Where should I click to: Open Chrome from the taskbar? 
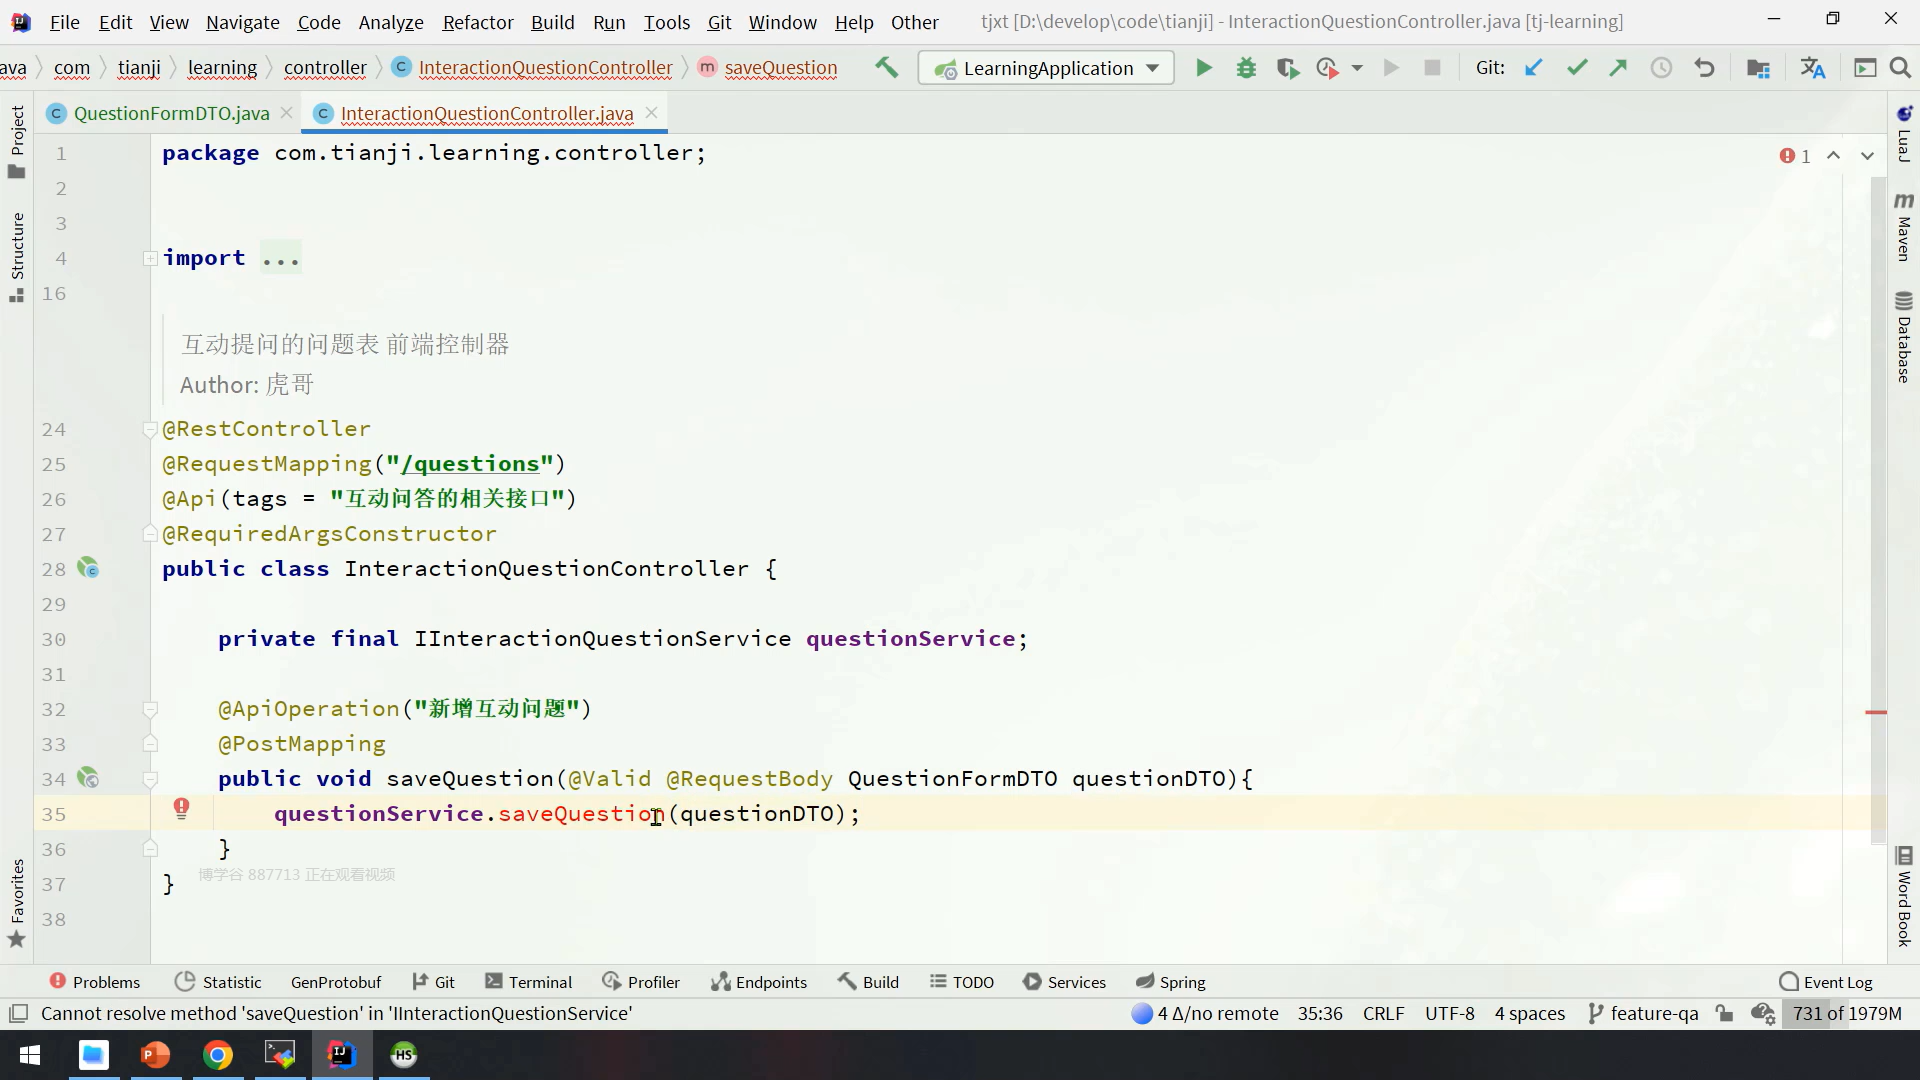tap(218, 1055)
